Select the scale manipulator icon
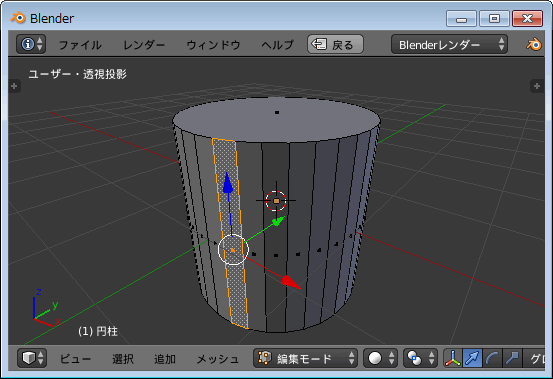This screenshot has width=553, height=379. click(x=512, y=358)
